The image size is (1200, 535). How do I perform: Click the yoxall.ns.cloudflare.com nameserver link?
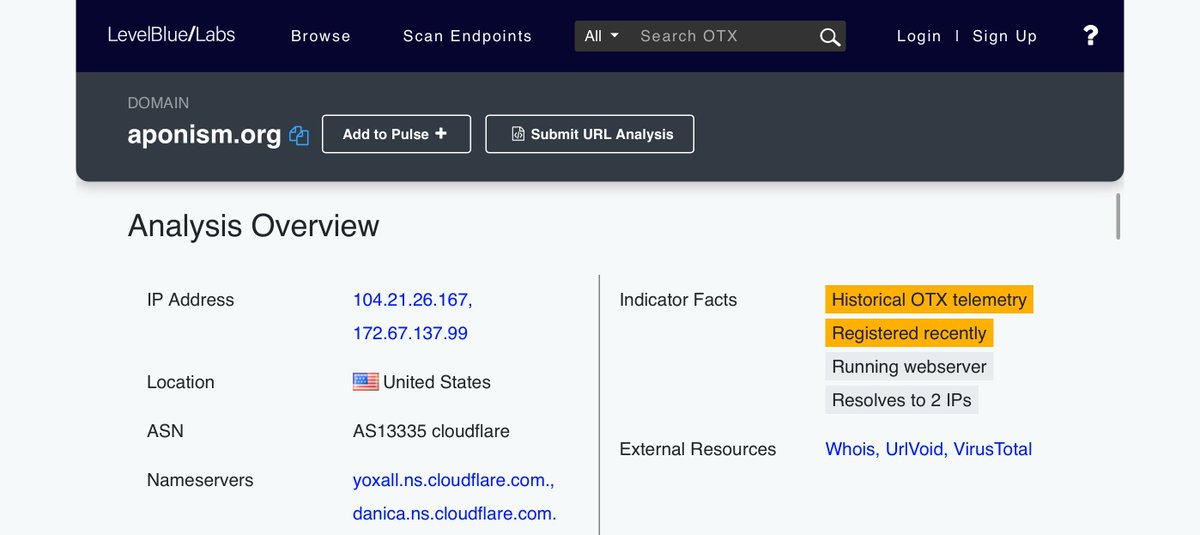[x=452, y=480]
